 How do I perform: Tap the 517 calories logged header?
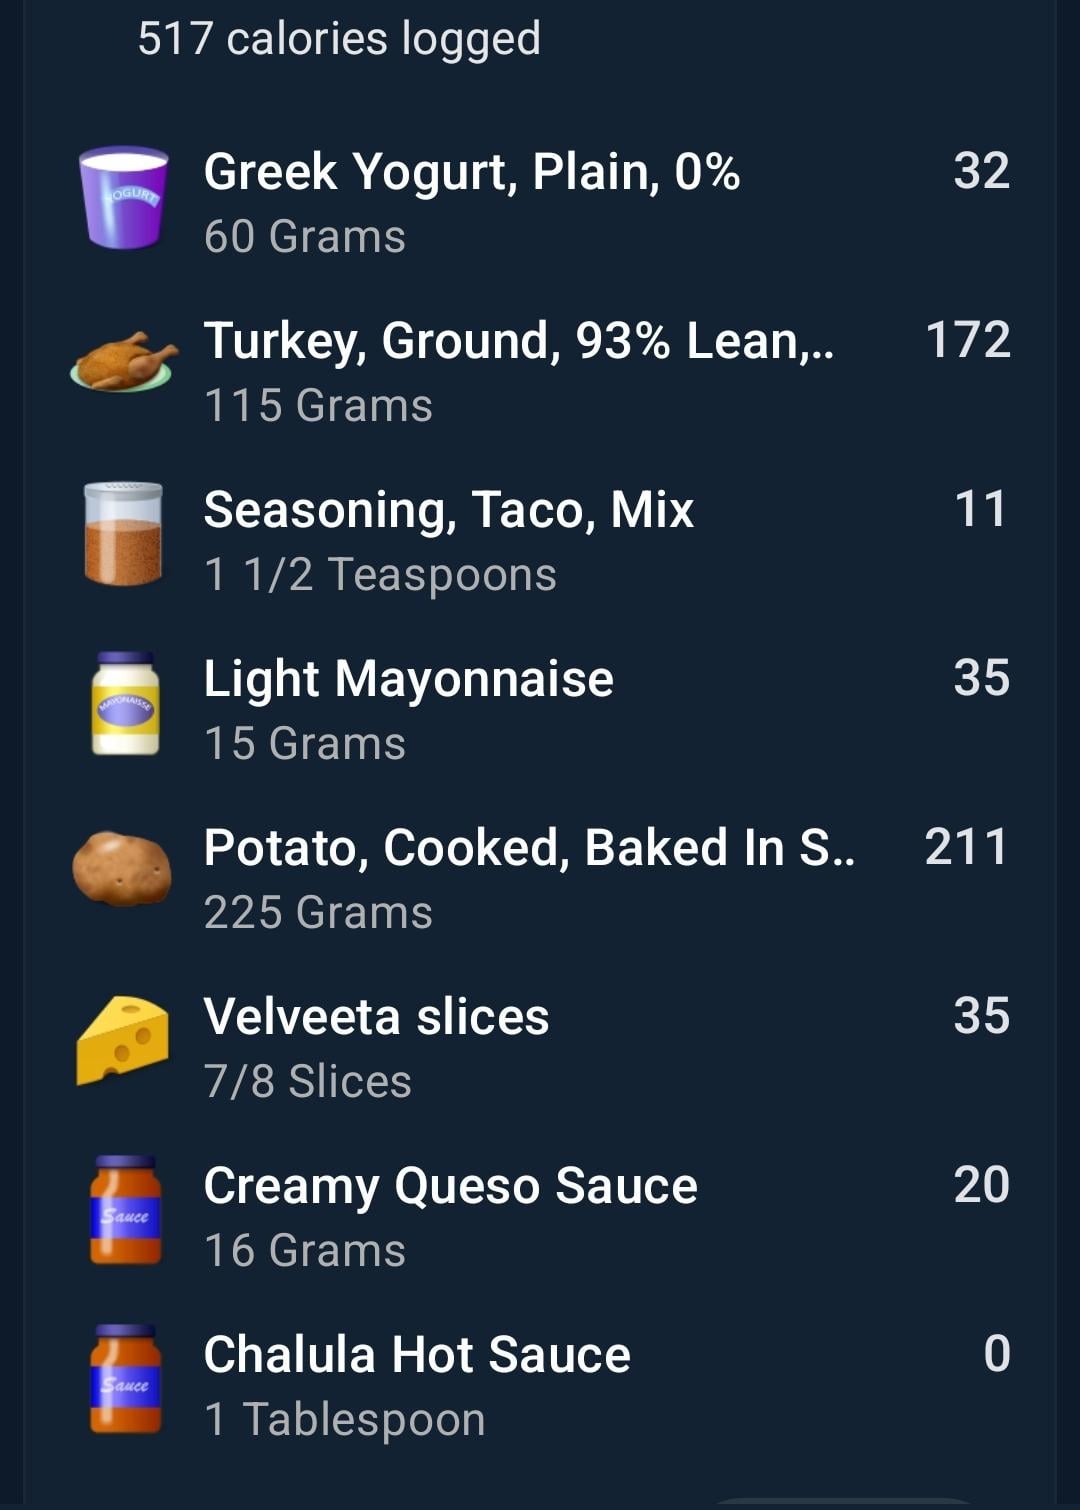tap(339, 40)
